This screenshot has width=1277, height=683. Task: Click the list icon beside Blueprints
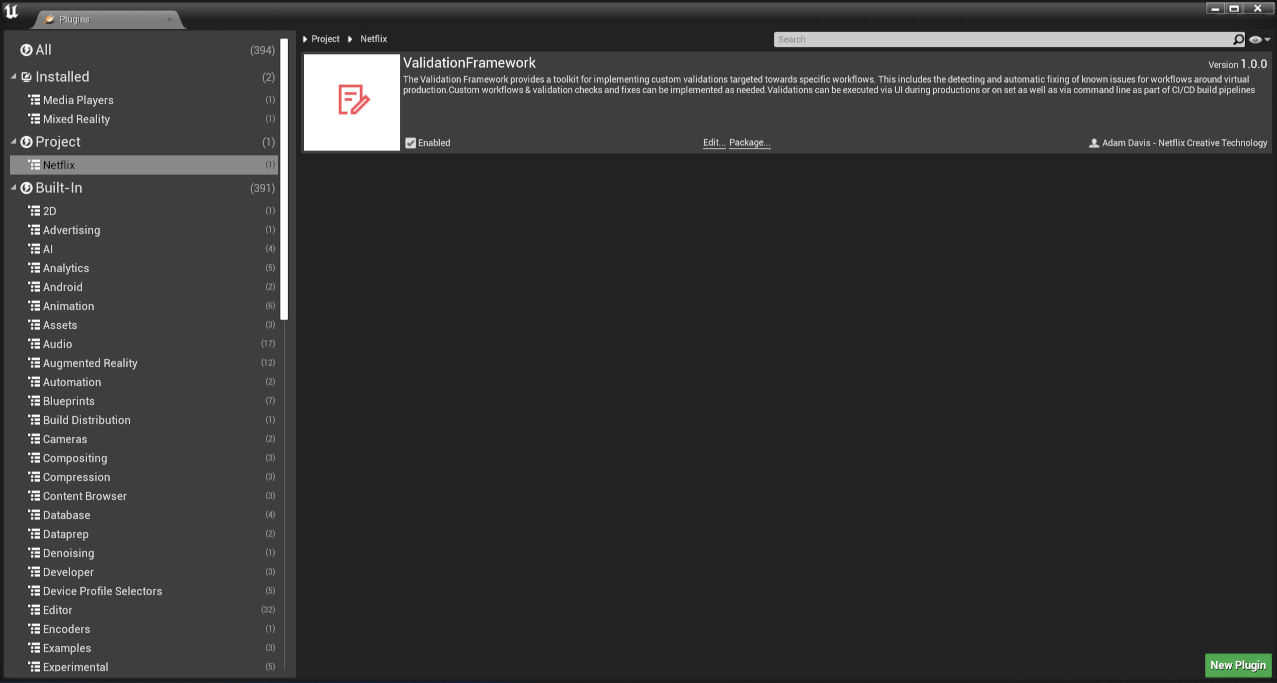(34, 401)
